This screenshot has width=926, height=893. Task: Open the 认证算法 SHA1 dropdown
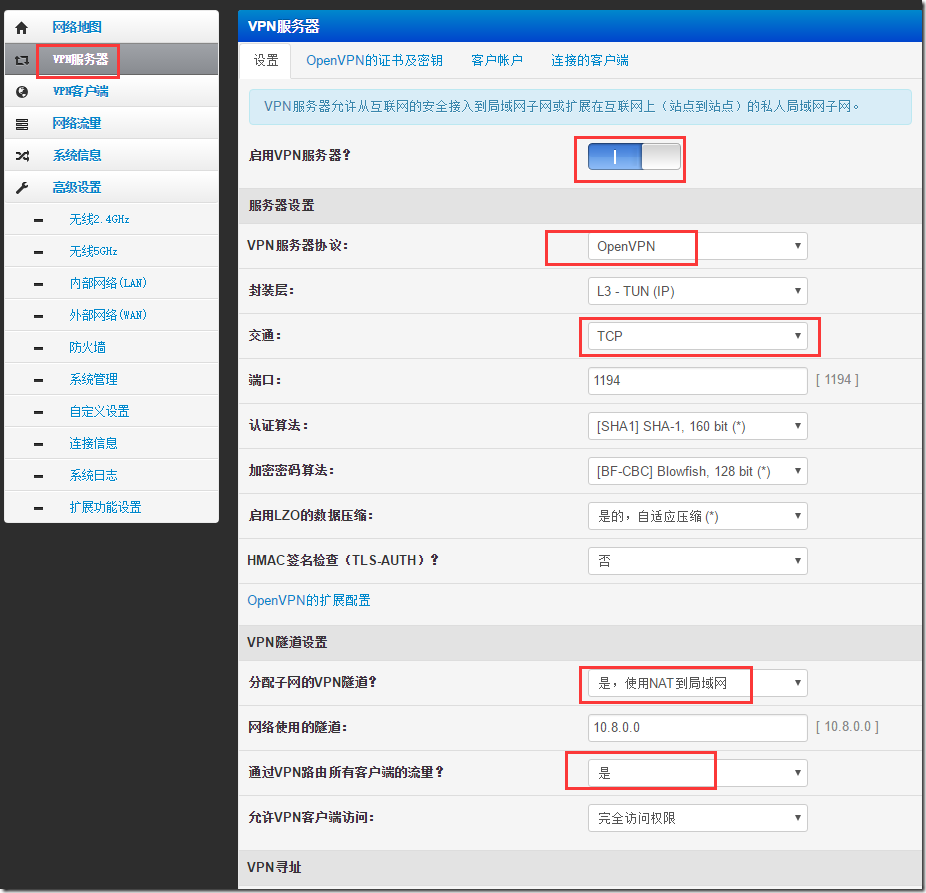(x=697, y=426)
